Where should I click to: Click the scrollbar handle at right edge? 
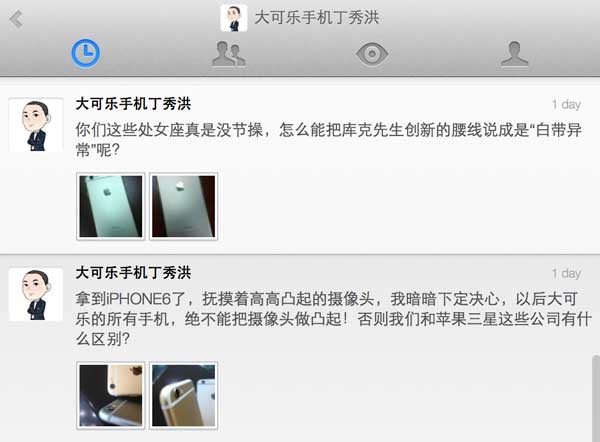pyautogui.click(x=596, y=398)
